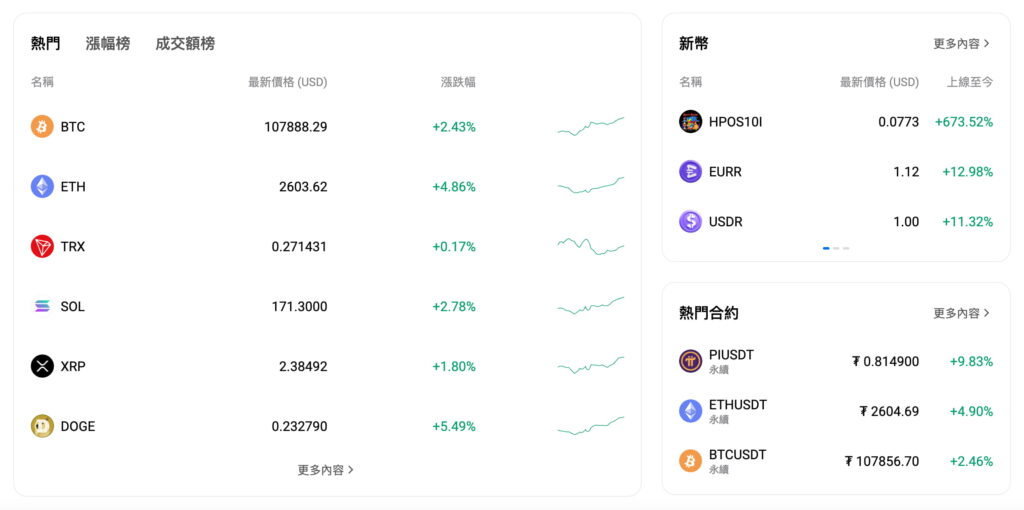
Task: Switch to the 成交額榜 tab
Action: (x=185, y=44)
